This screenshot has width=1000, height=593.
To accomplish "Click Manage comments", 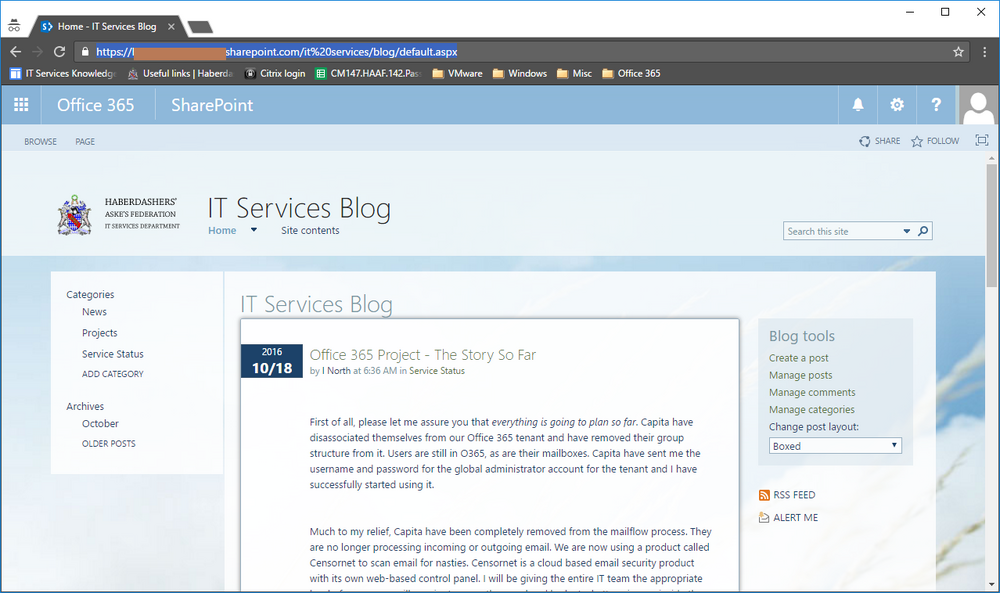I will [x=812, y=392].
